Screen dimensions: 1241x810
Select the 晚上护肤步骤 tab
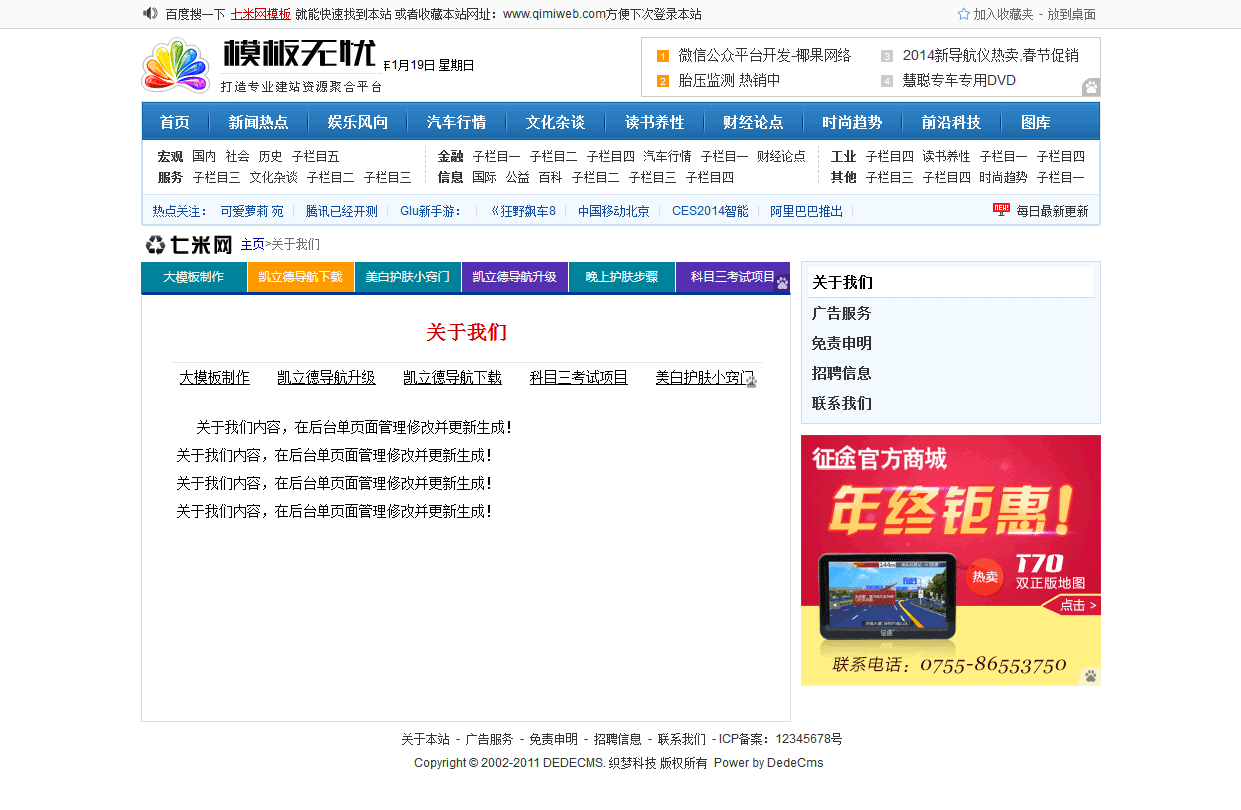621,277
